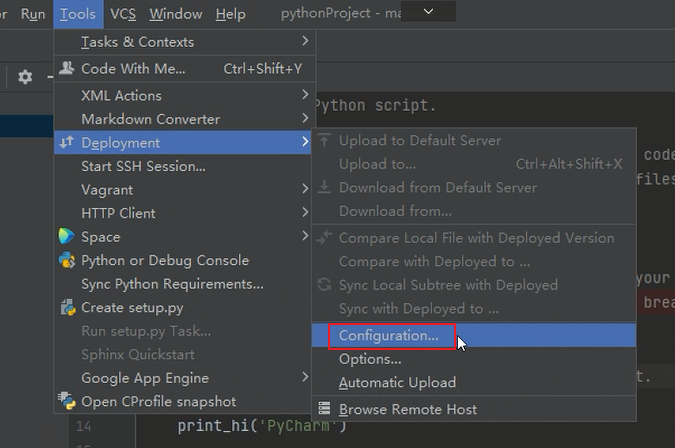Choose Code With Me... entry
The width and height of the screenshot is (675, 448).
pos(184,69)
